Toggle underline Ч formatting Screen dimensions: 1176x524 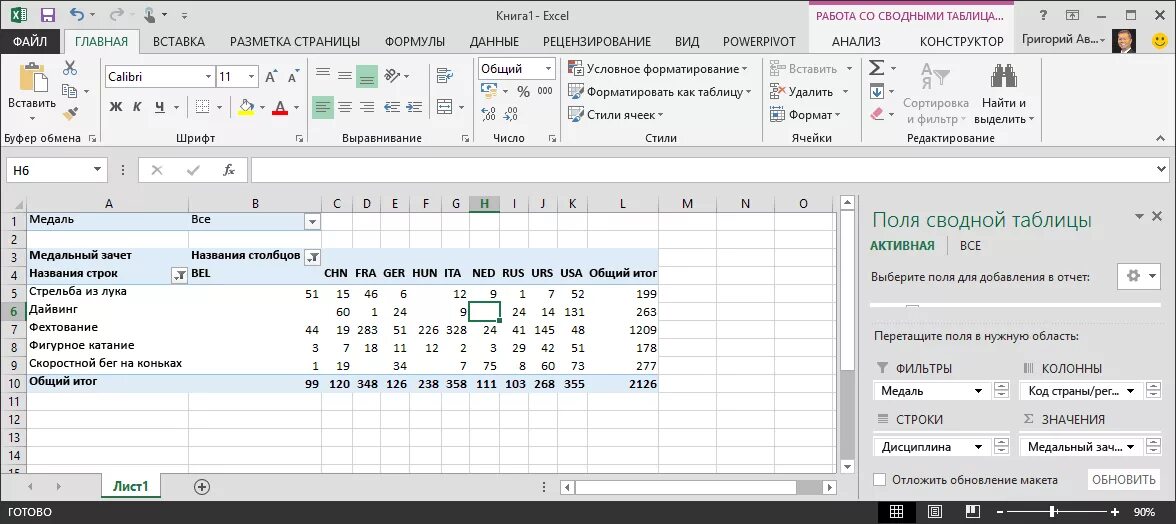click(159, 107)
